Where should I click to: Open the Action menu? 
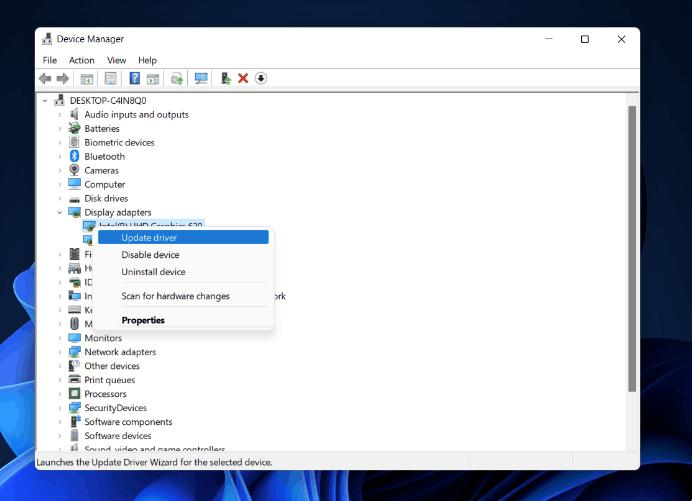[x=82, y=60]
